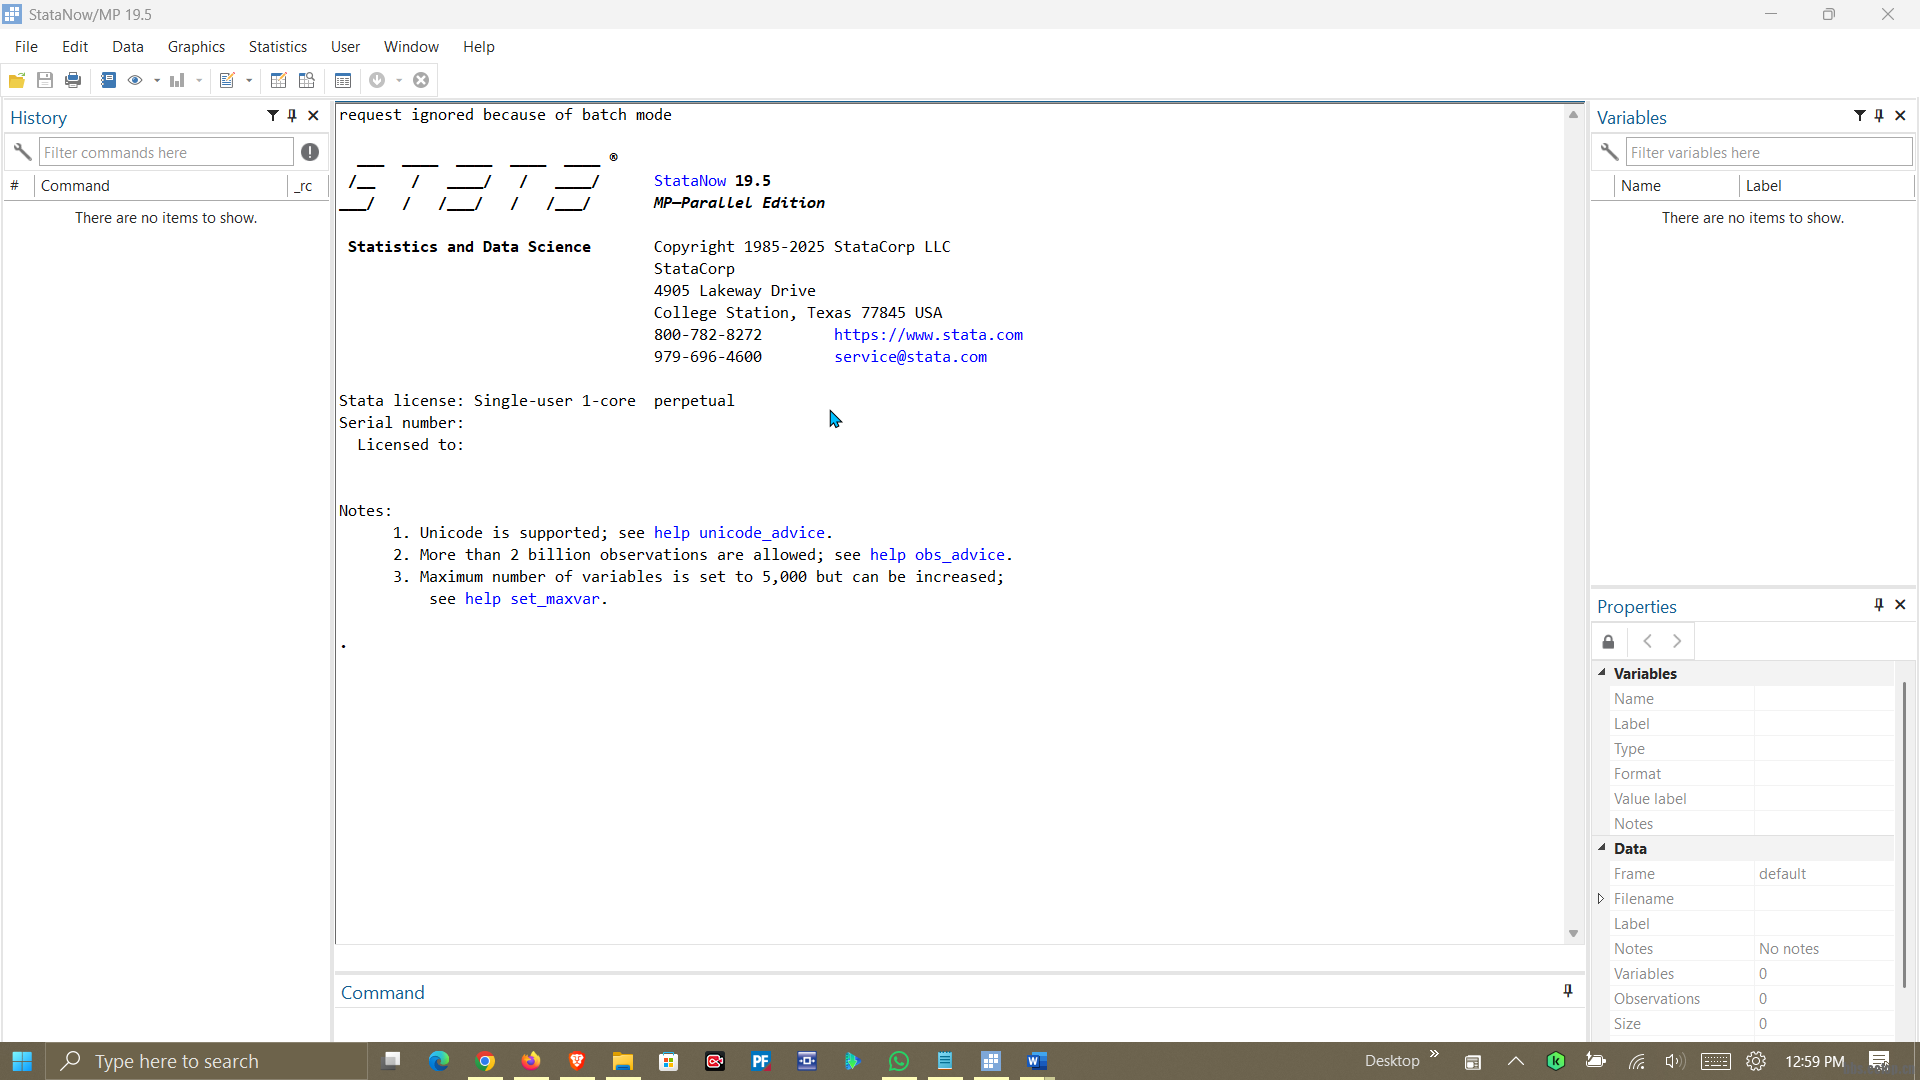Click the Viewer eye toolbar icon

click(135, 80)
